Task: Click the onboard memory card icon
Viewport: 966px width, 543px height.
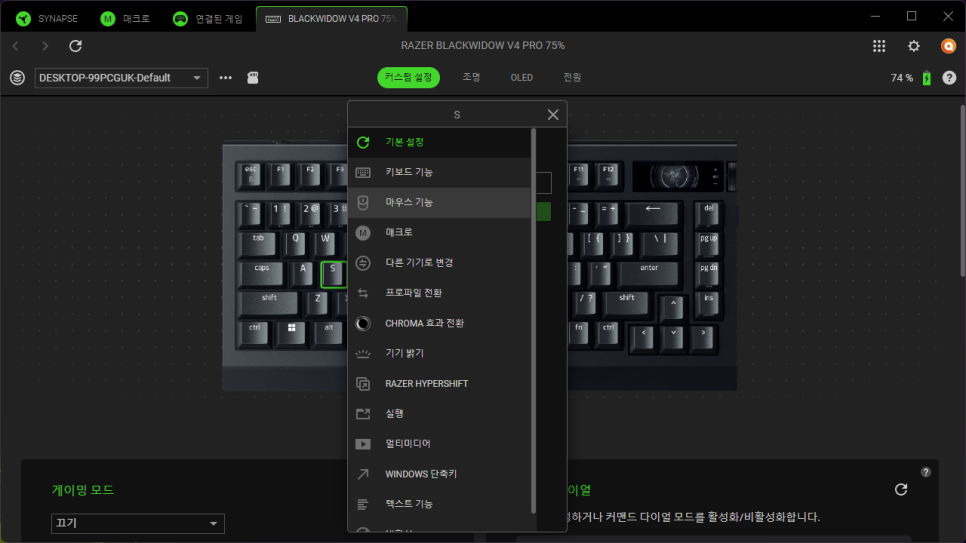Action: pyautogui.click(x=253, y=78)
